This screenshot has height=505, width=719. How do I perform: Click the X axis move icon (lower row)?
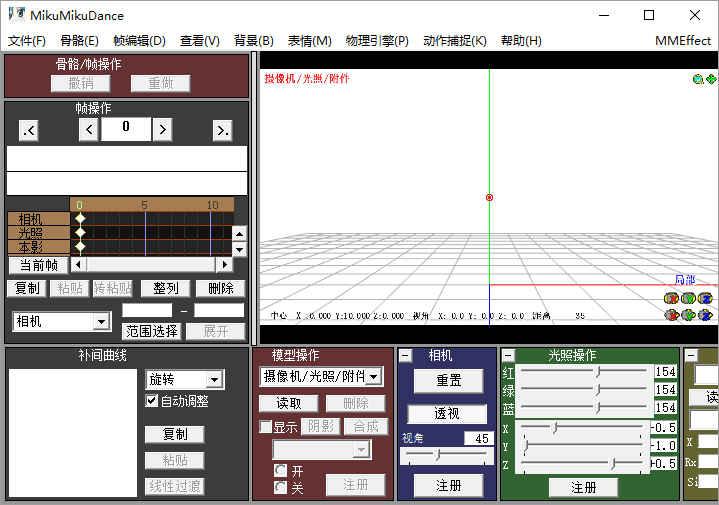pyautogui.click(x=672, y=315)
